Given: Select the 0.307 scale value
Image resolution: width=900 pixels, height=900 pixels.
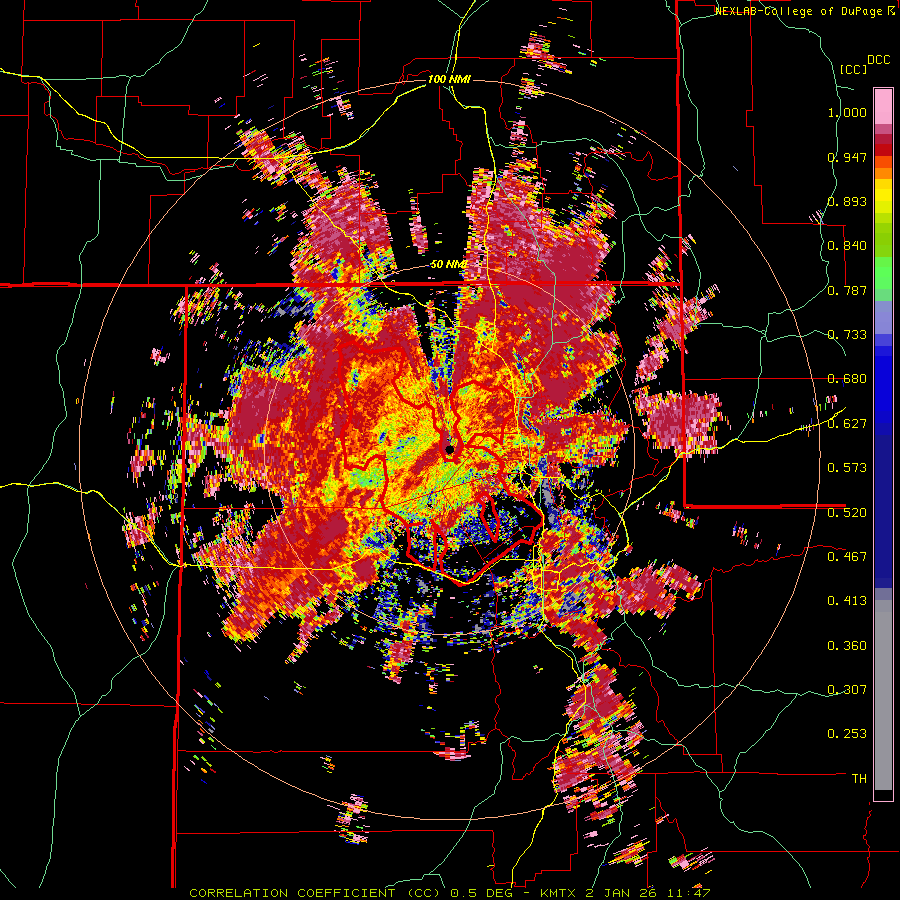Looking at the screenshot, I should pos(847,689).
